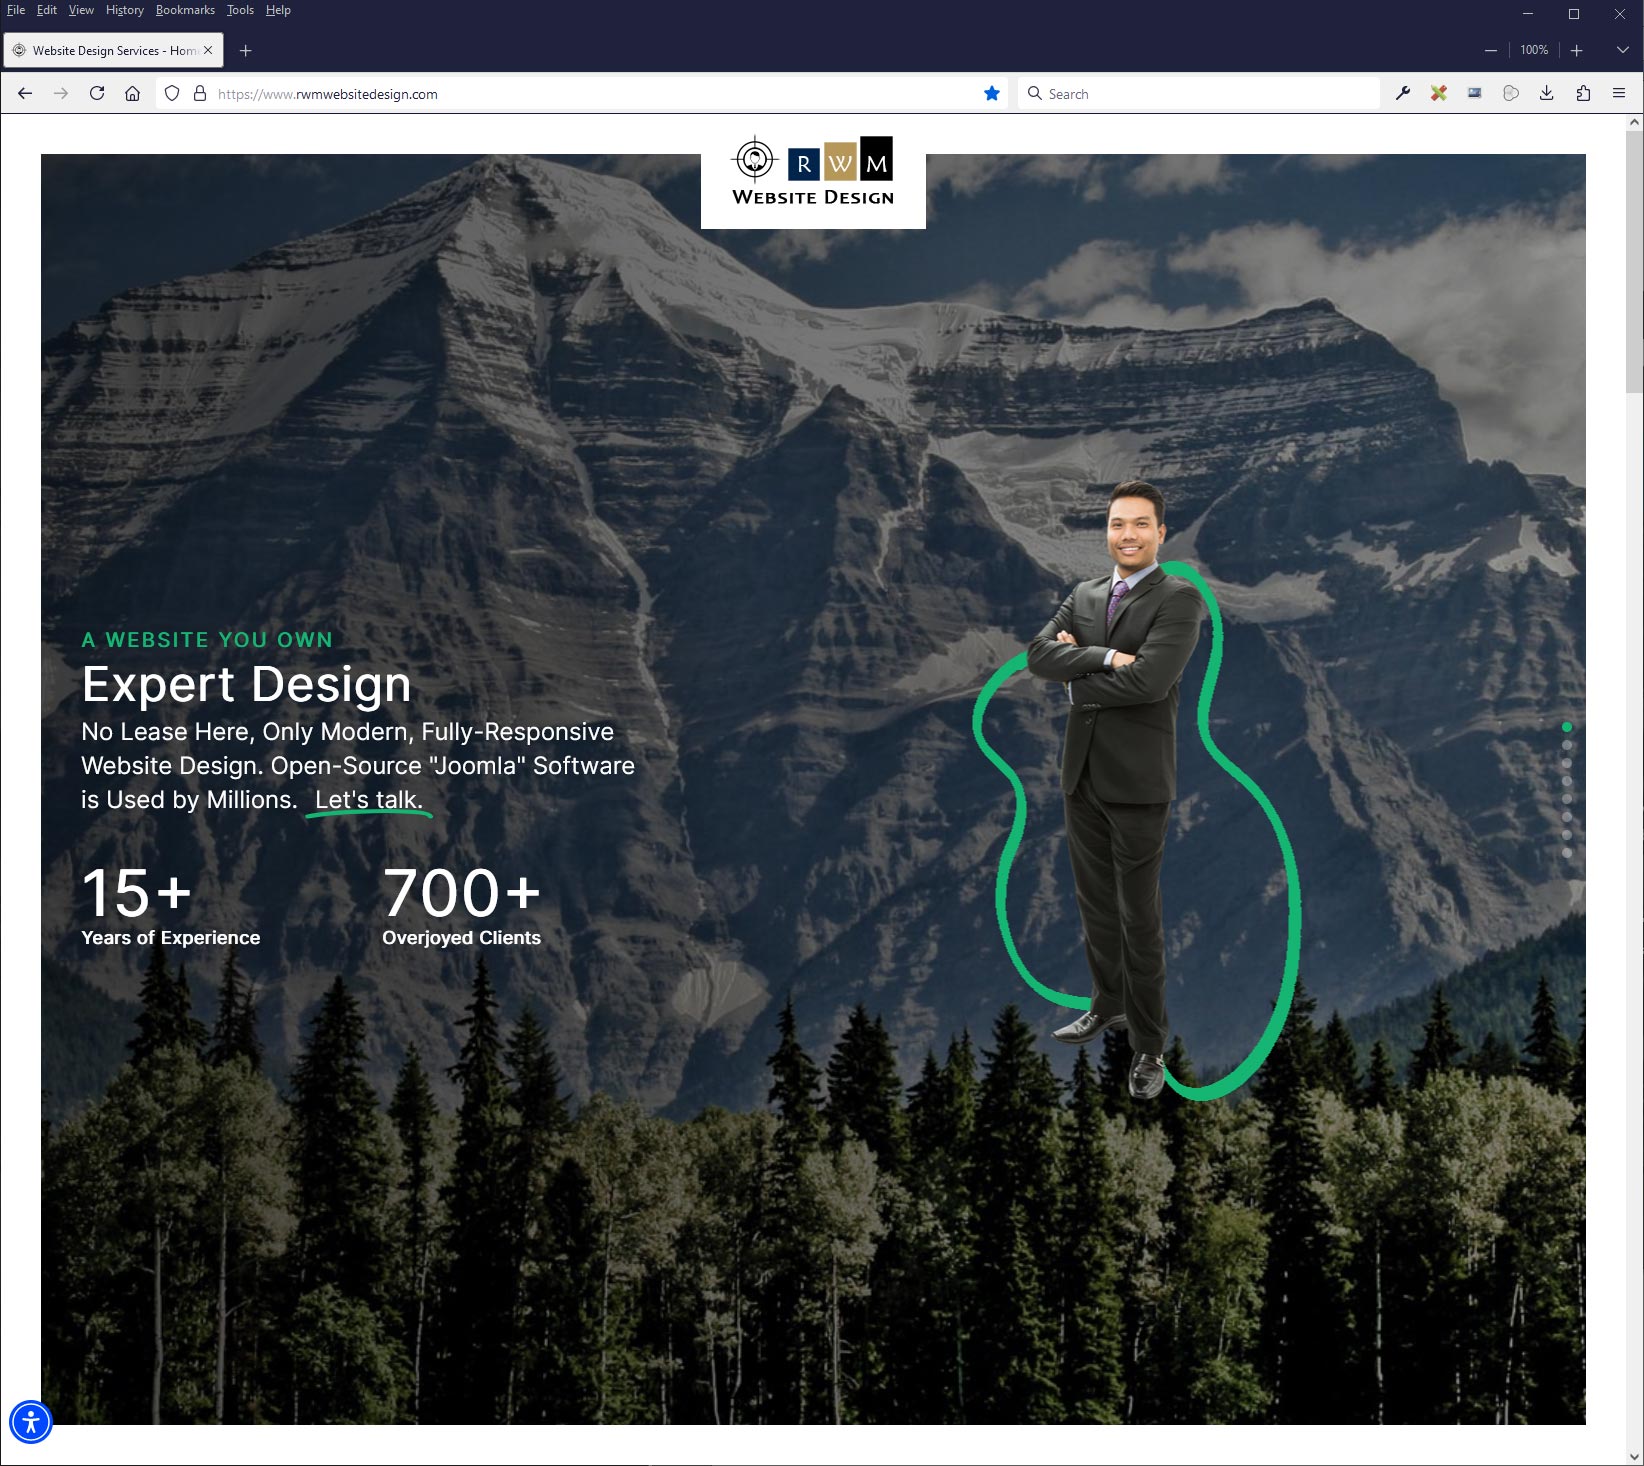The width and height of the screenshot is (1644, 1466).
Task: Click the forward navigation arrow
Action: tap(61, 93)
